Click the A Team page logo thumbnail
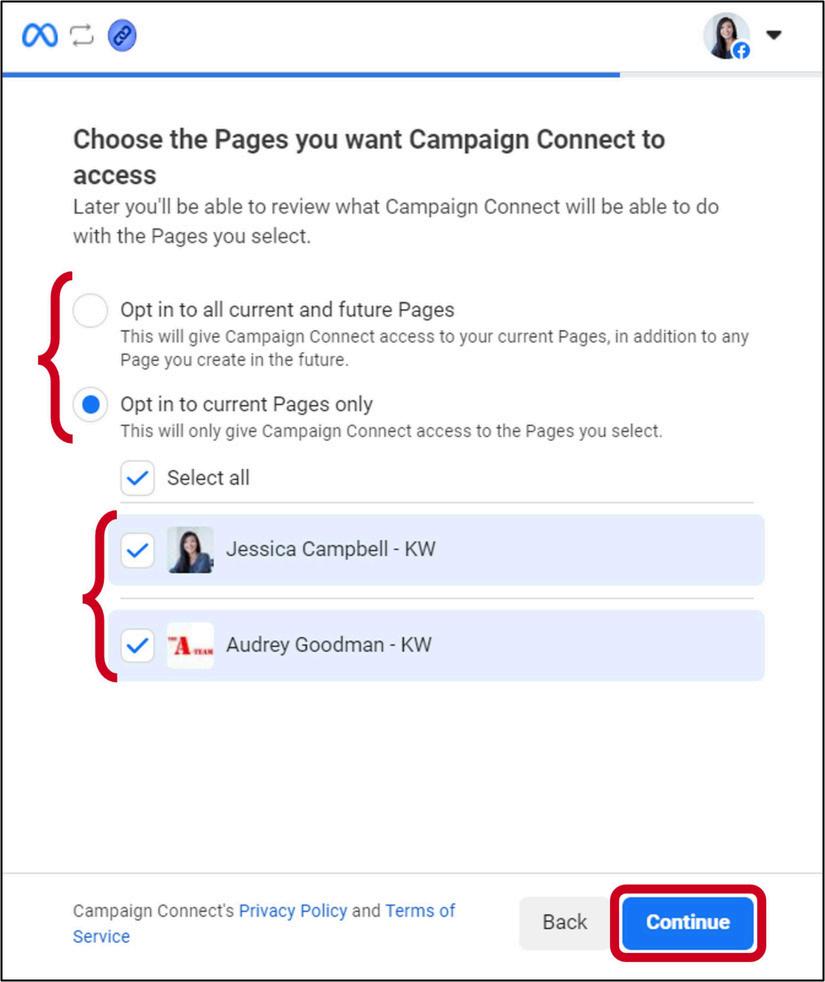This screenshot has width=825, height=982. 190,645
